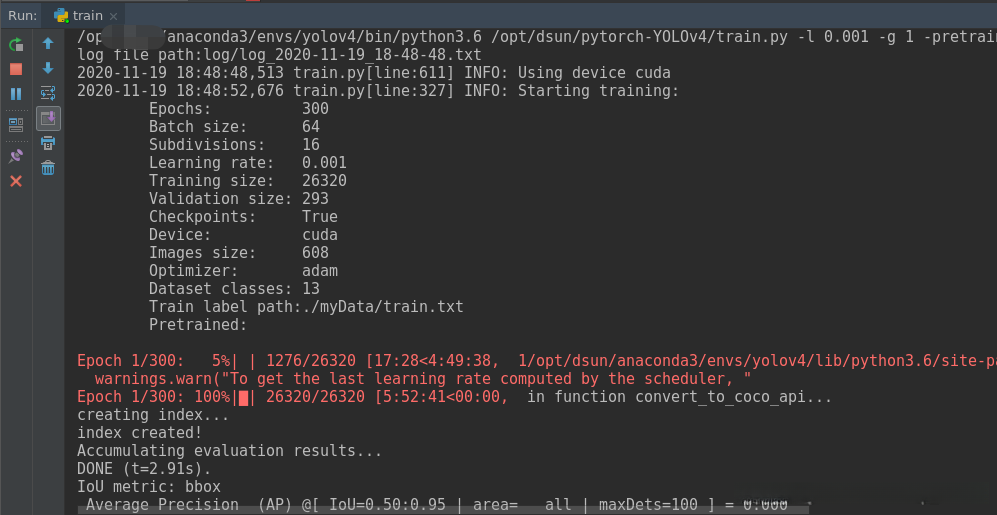Click the Train label path line
Screen dimensions: 997x515
click(306, 307)
